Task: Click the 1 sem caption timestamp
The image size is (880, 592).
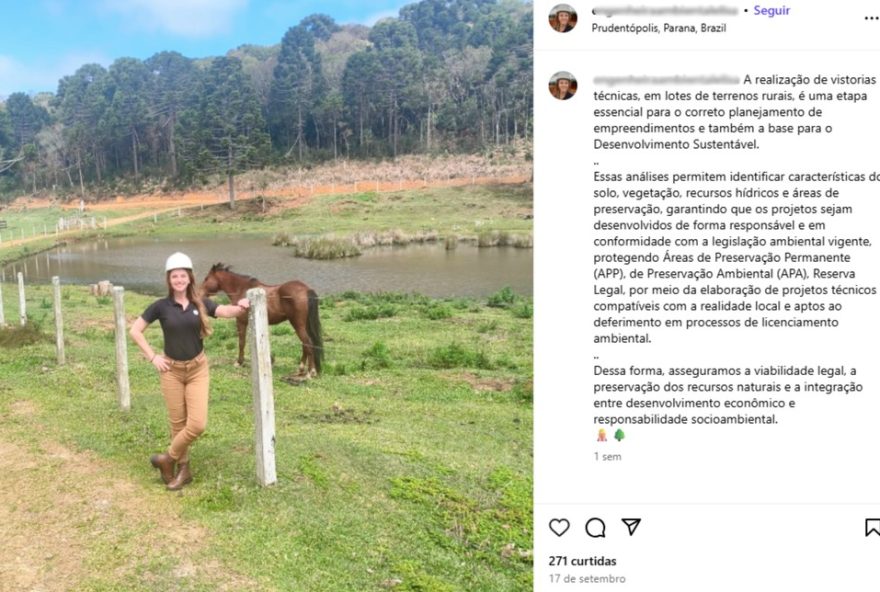Action: coord(607,456)
